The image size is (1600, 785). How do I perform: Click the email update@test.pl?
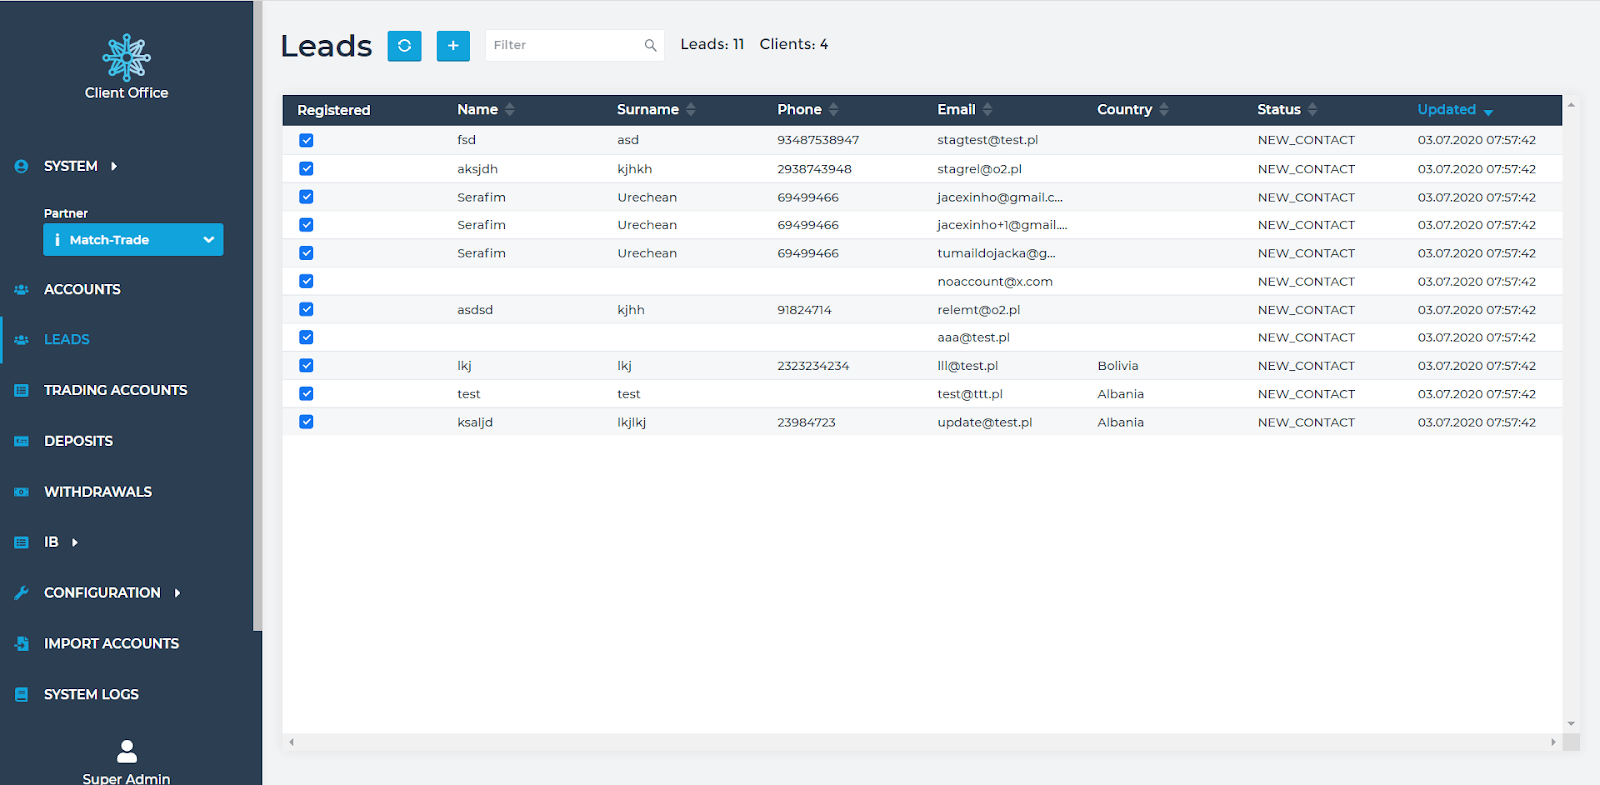[x=984, y=423]
